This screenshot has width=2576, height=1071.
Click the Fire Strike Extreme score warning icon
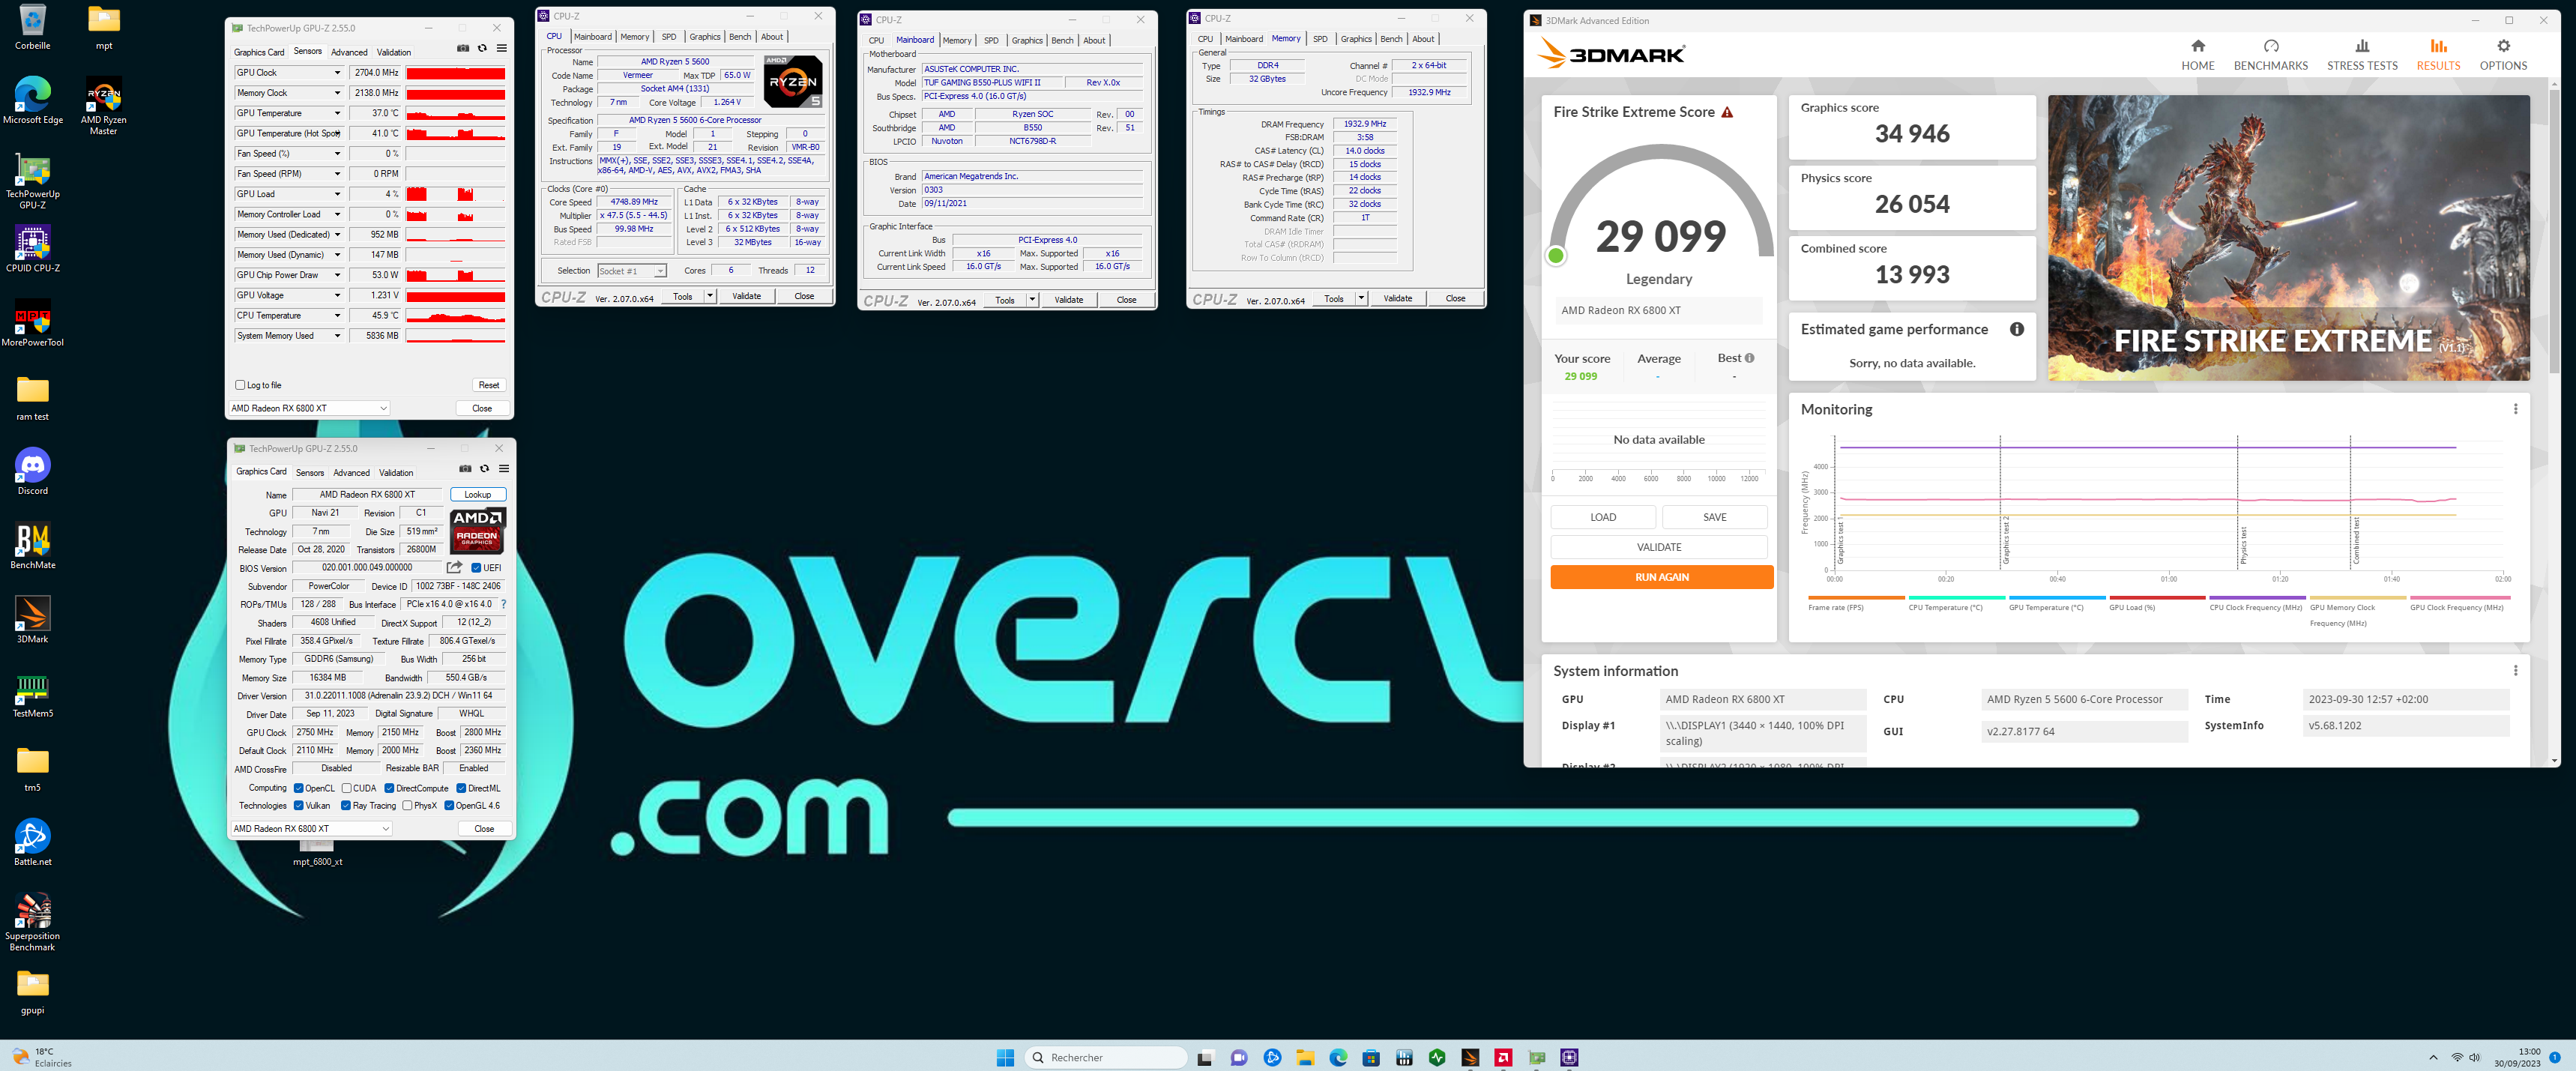[x=1726, y=112]
